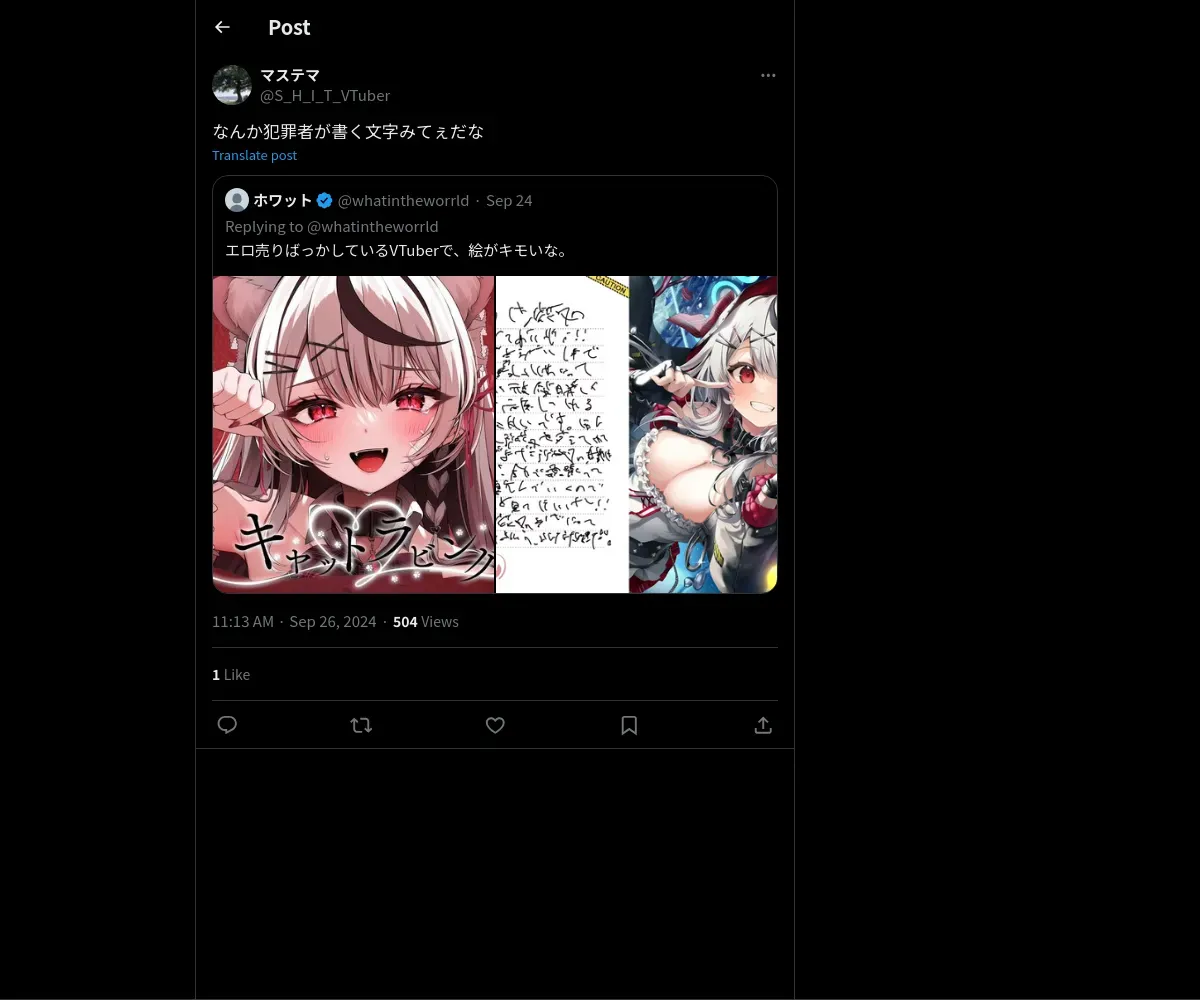
Task: Open the Sep 24 quoted post date
Action: 509,200
